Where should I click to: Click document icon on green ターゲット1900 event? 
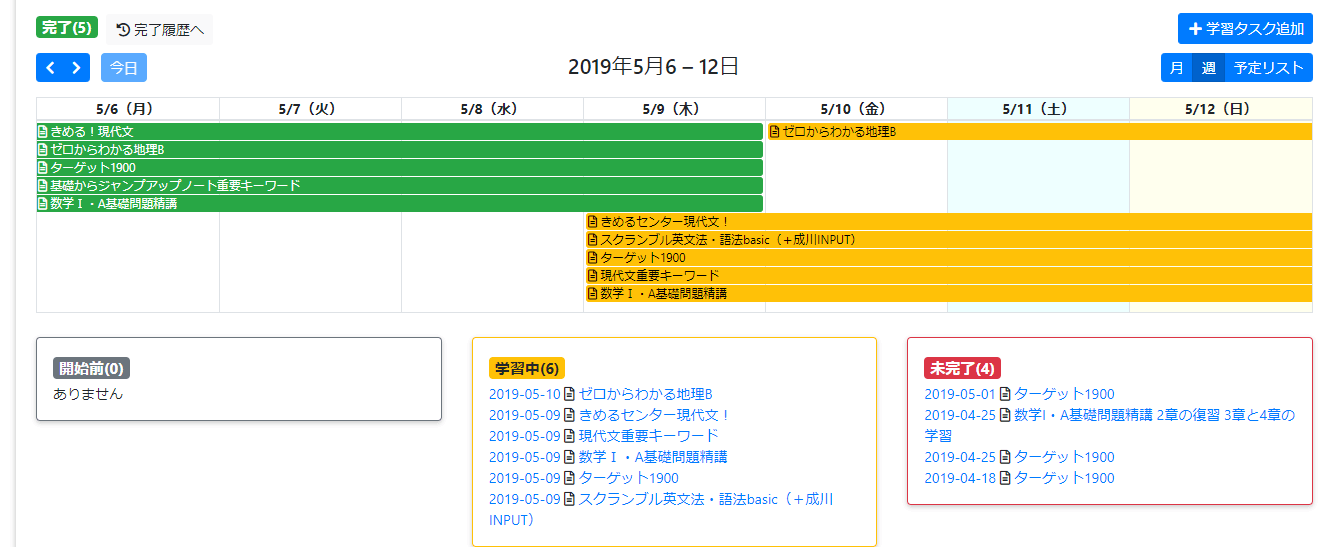[43, 168]
